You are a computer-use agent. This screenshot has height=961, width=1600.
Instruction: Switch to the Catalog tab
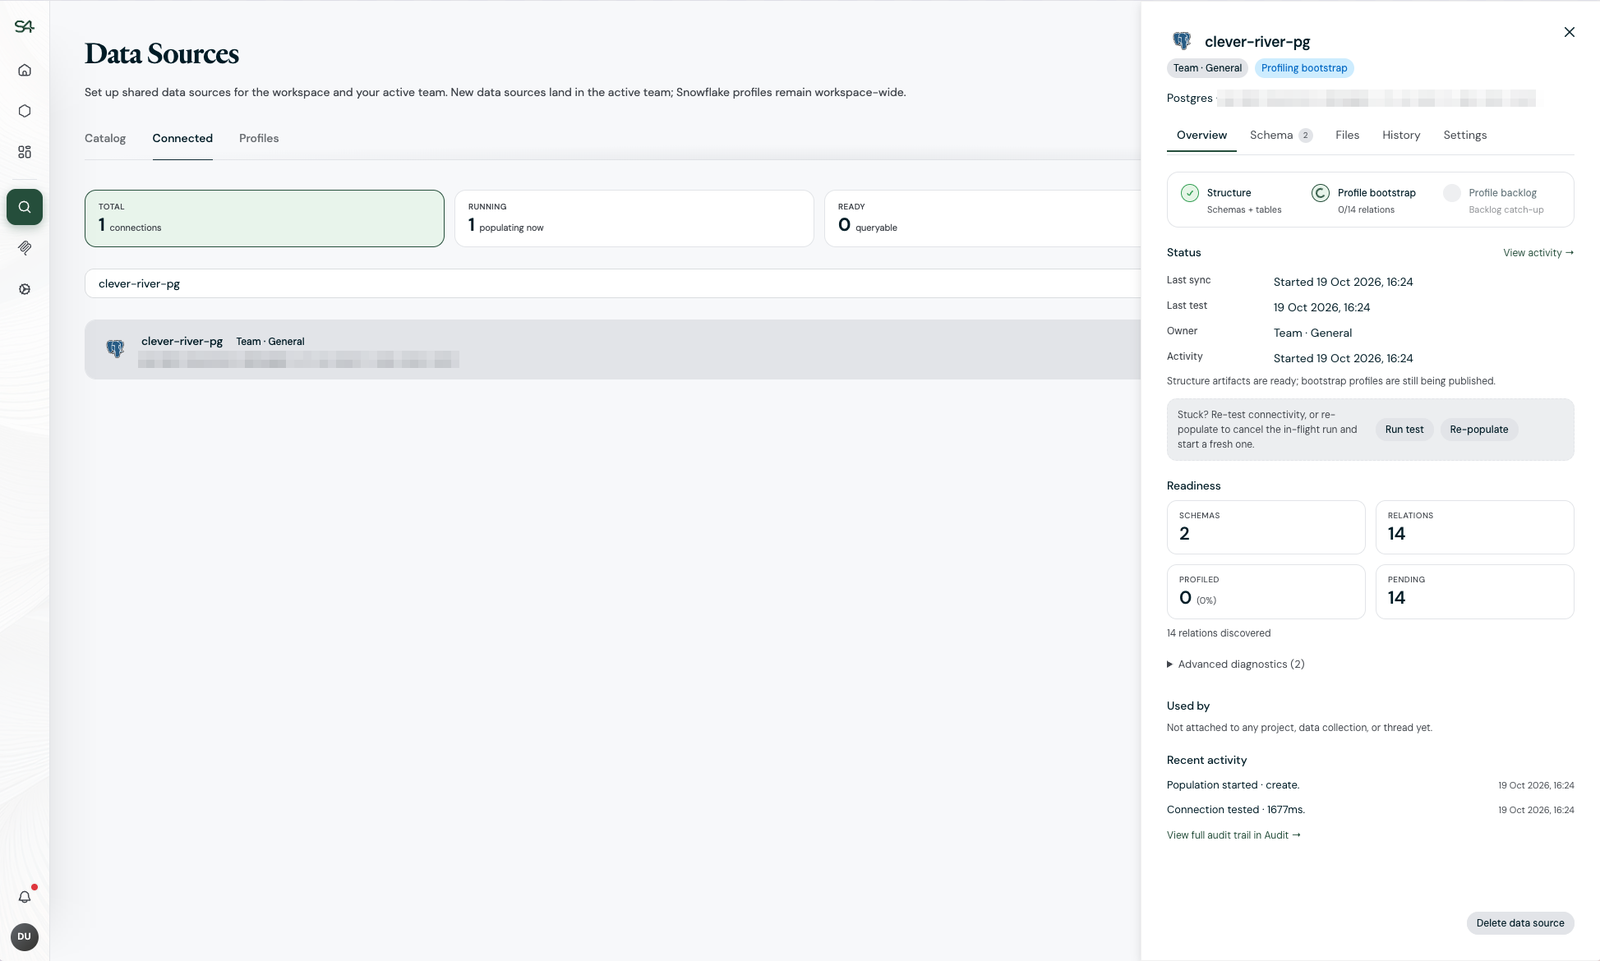coord(105,138)
